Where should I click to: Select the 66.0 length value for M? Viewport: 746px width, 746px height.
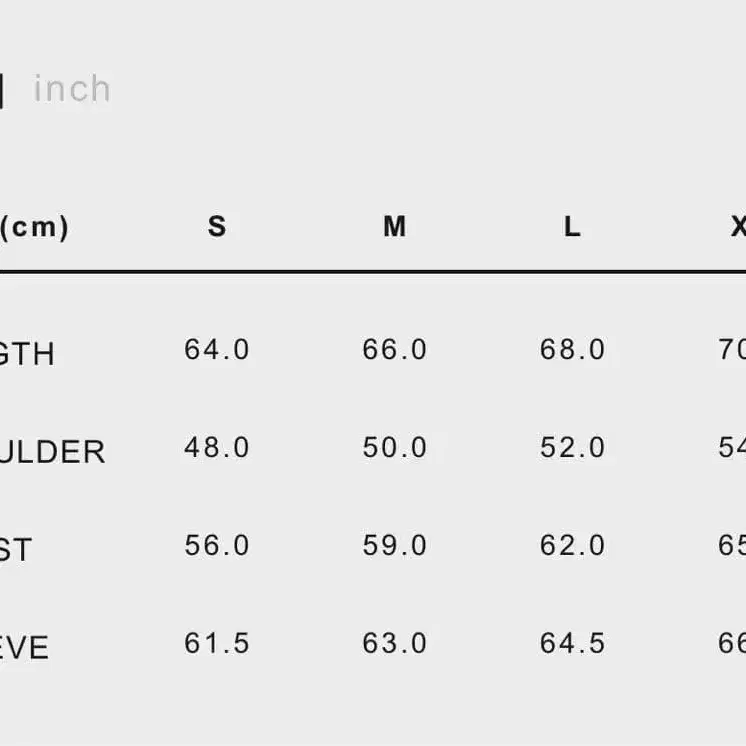(x=395, y=350)
